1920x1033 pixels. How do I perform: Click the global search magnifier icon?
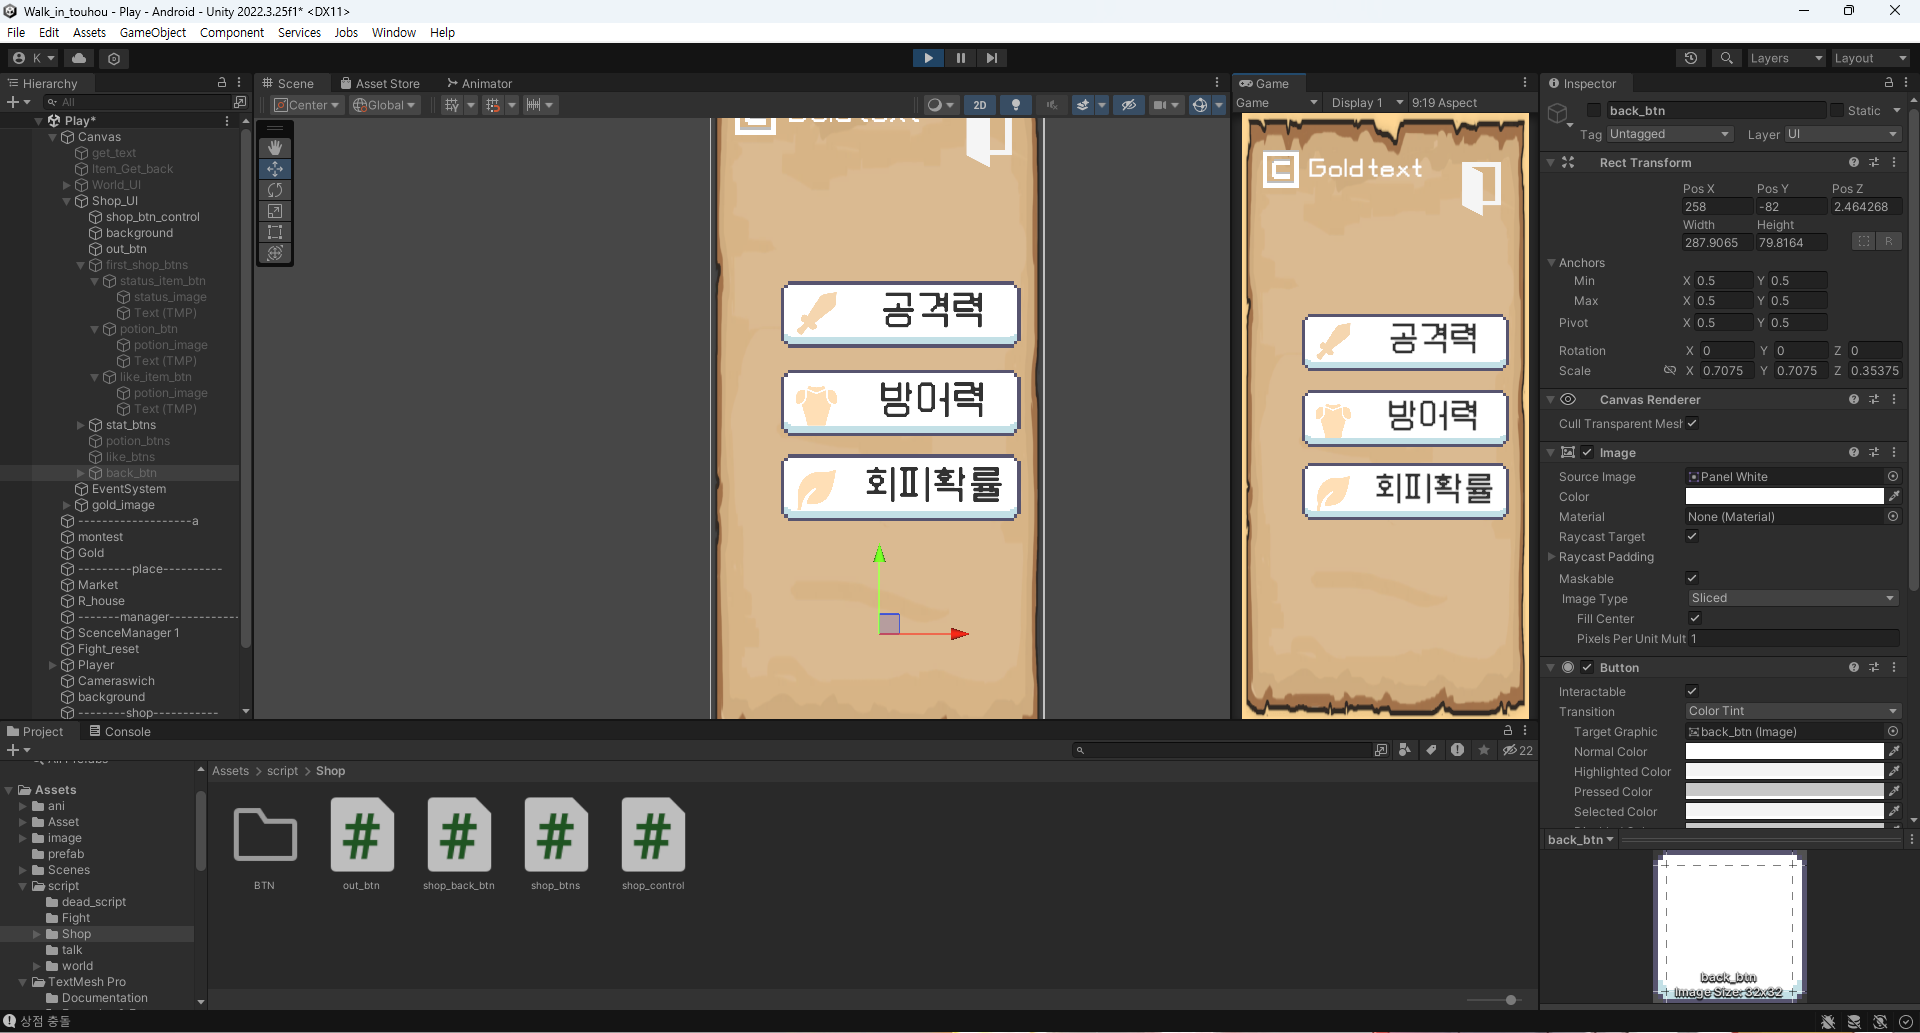1726,58
